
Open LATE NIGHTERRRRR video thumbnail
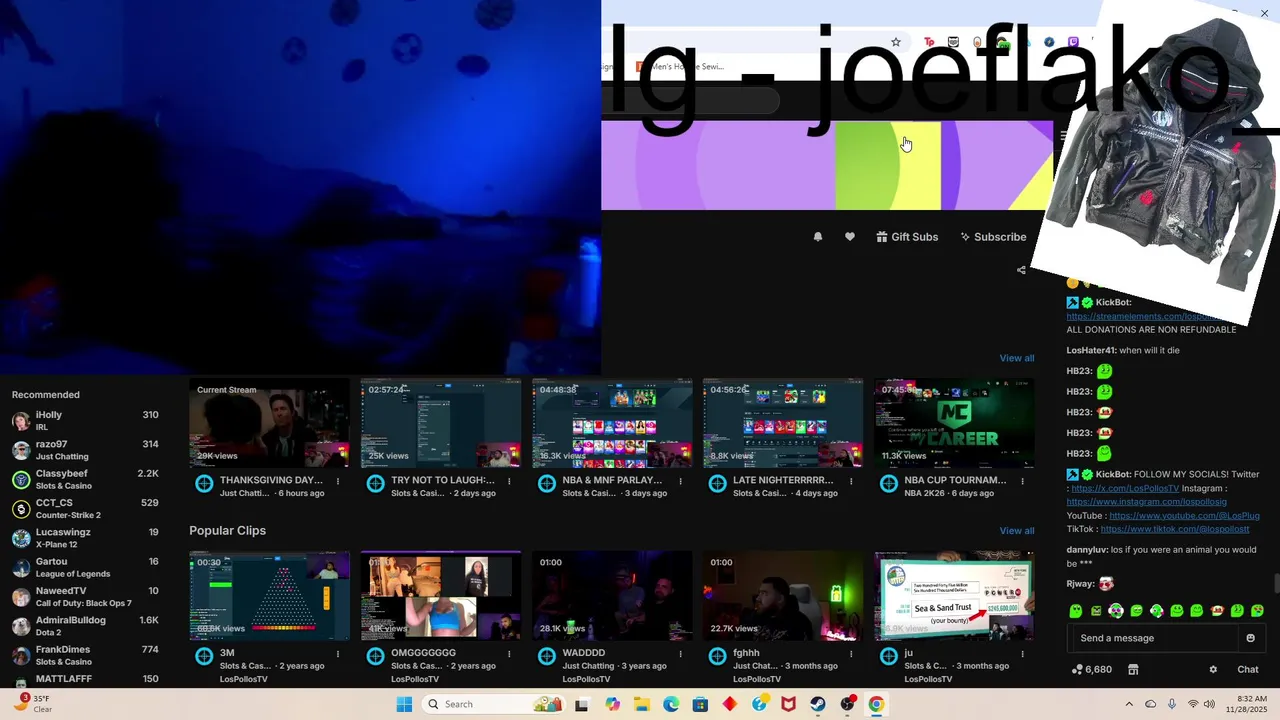coord(783,423)
